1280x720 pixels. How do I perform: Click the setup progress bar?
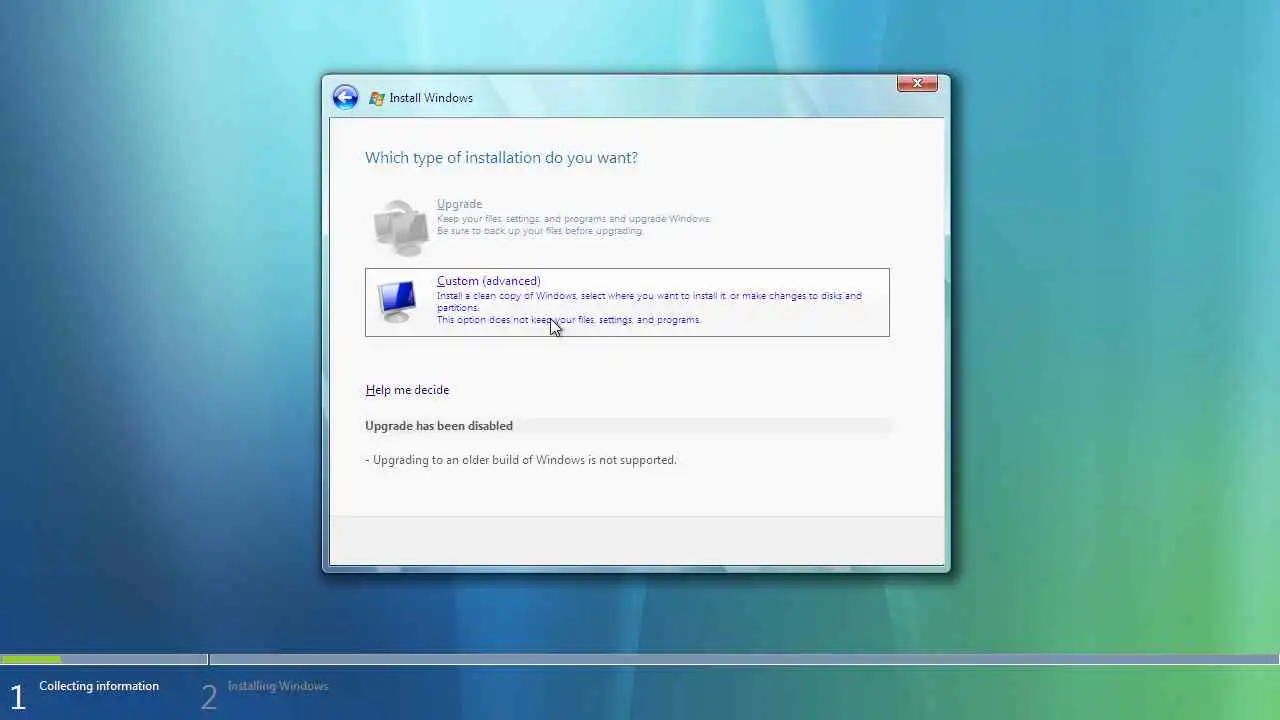[x=640, y=659]
